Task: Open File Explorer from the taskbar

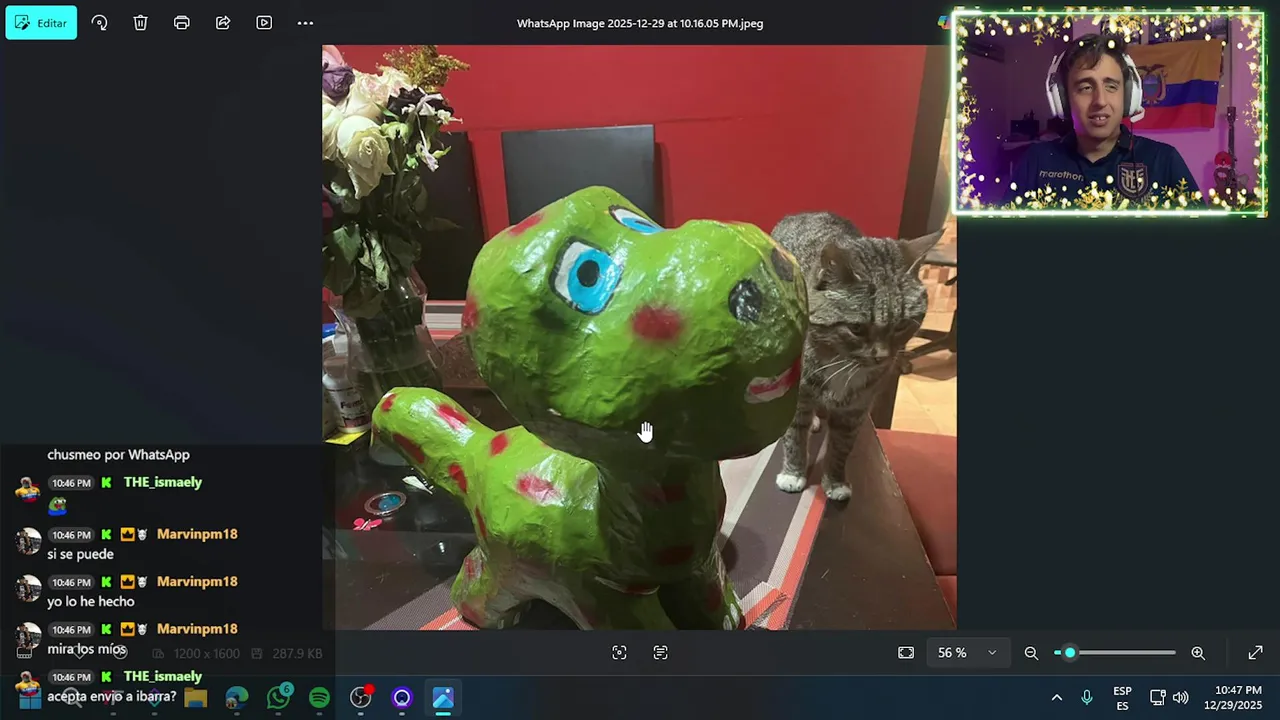Action: (195, 697)
